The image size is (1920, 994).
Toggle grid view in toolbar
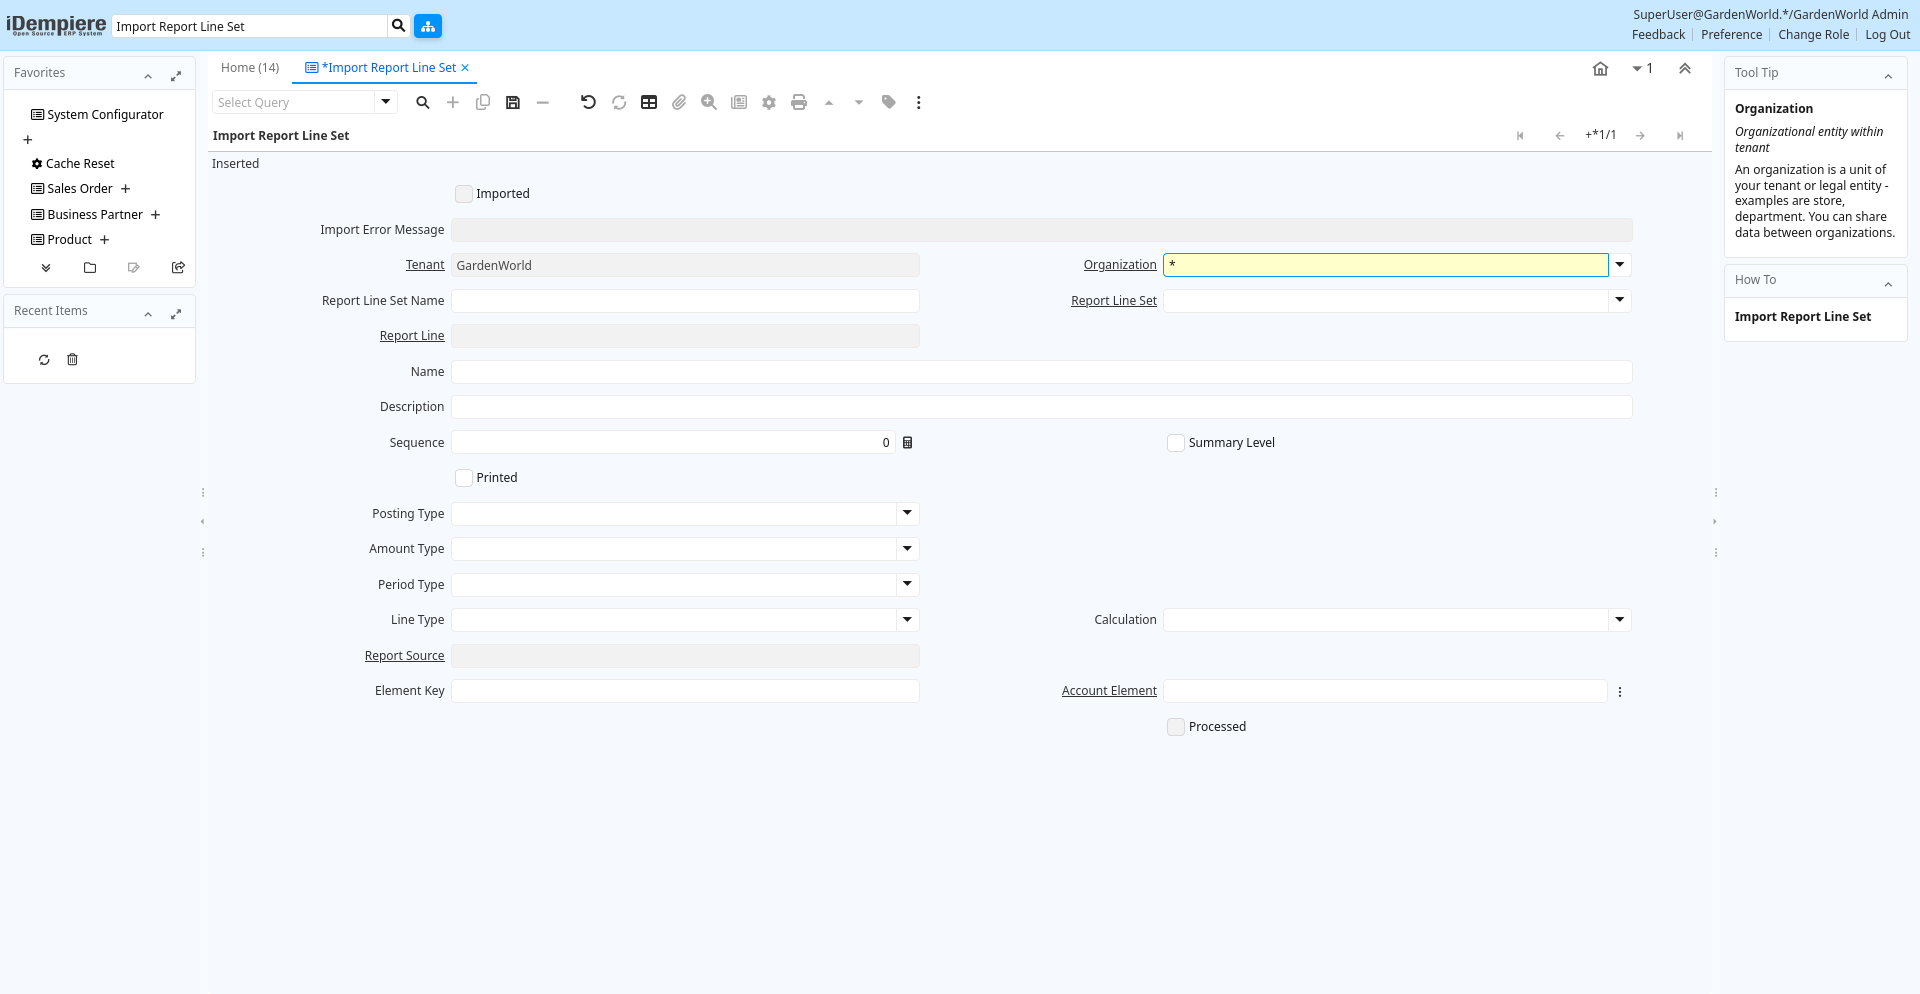tap(649, 102)
